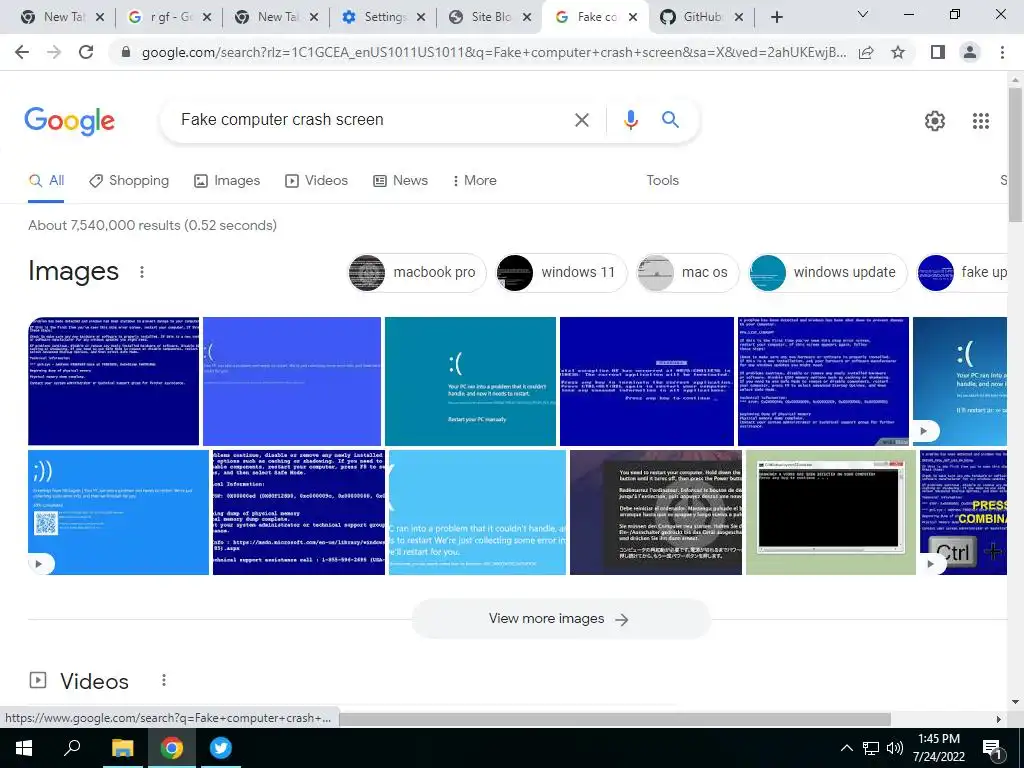1024x768 pixels.
Task: Clear the search box with X
Action: (581, 120)
